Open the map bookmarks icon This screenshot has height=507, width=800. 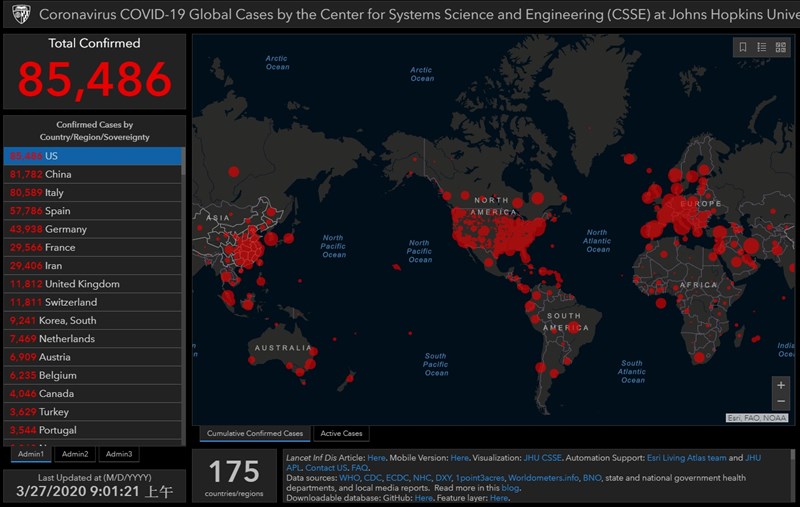point(743,47)
